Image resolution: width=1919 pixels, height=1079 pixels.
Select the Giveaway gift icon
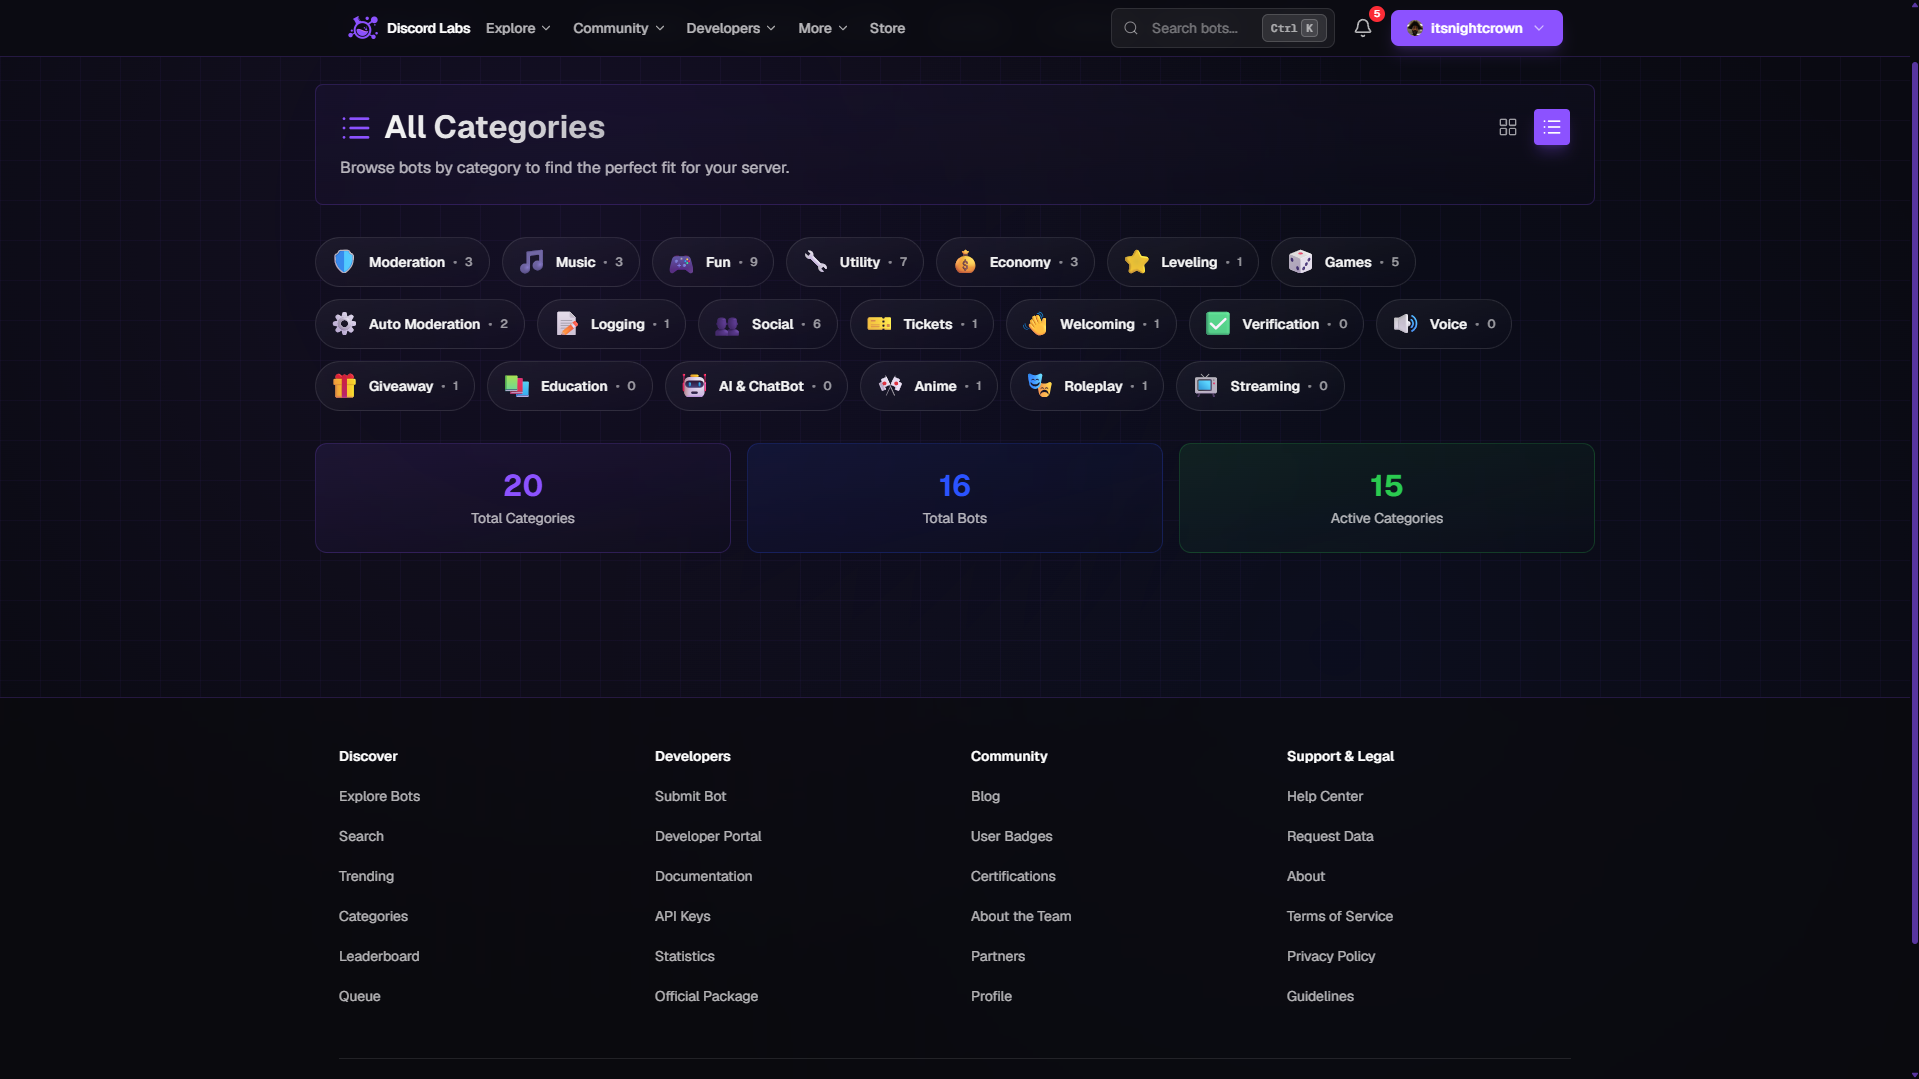click(344, 386)
